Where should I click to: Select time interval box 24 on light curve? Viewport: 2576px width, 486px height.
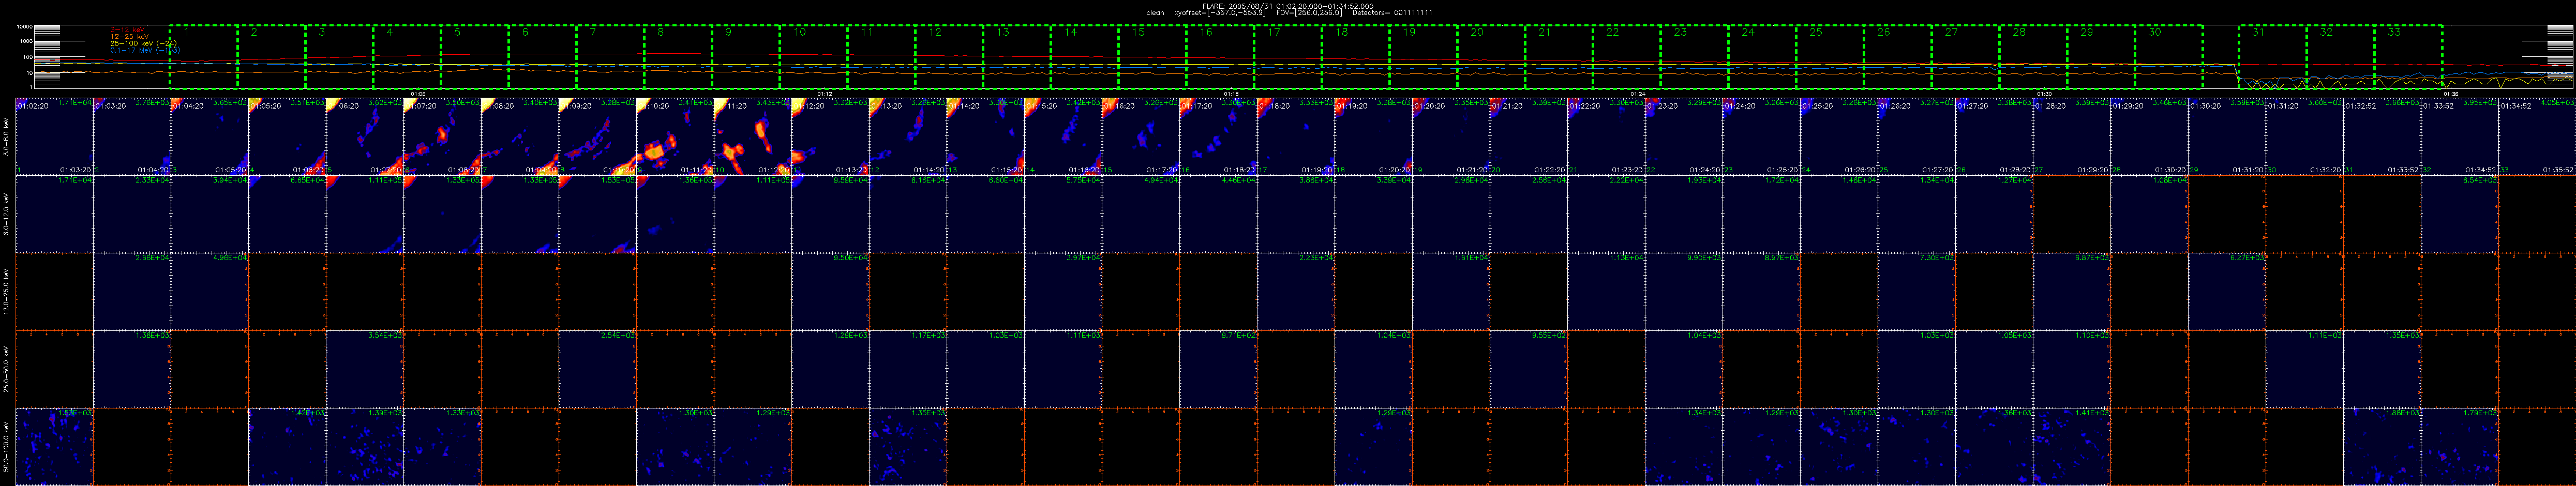[1763, 57]
